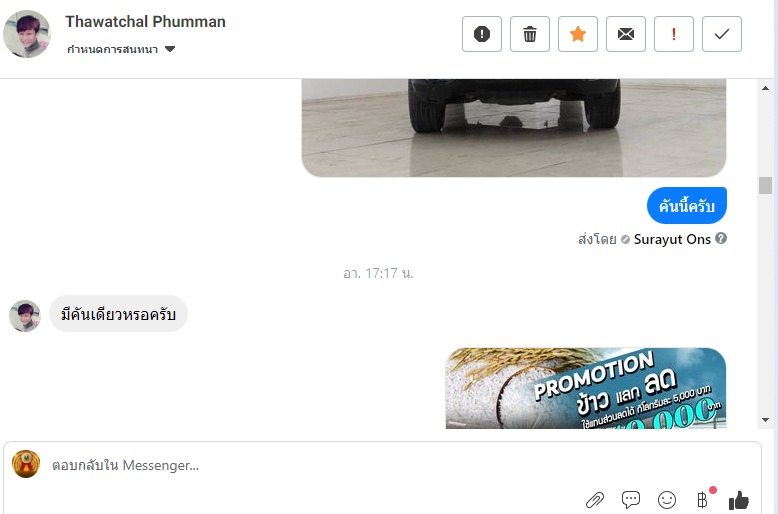
Task: Flag conversation with red exclamation icon
Action: click(674, 34)
